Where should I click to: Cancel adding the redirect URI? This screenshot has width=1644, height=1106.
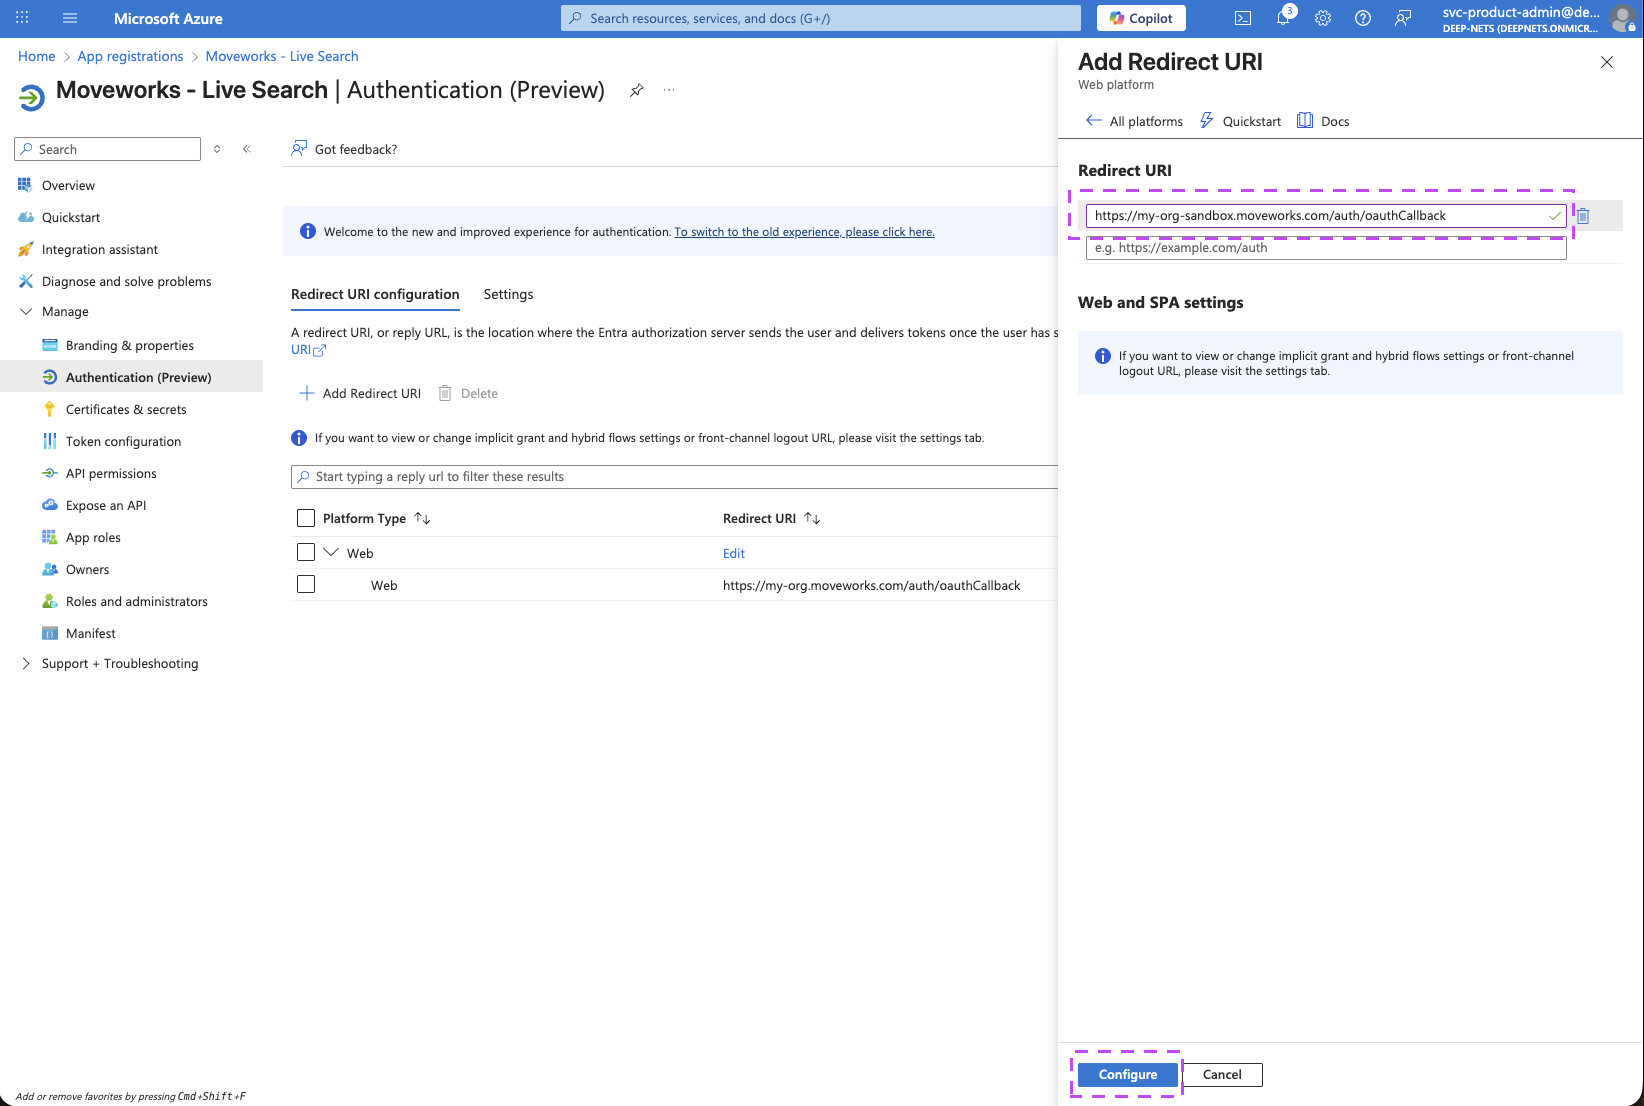point(1222,1074)
